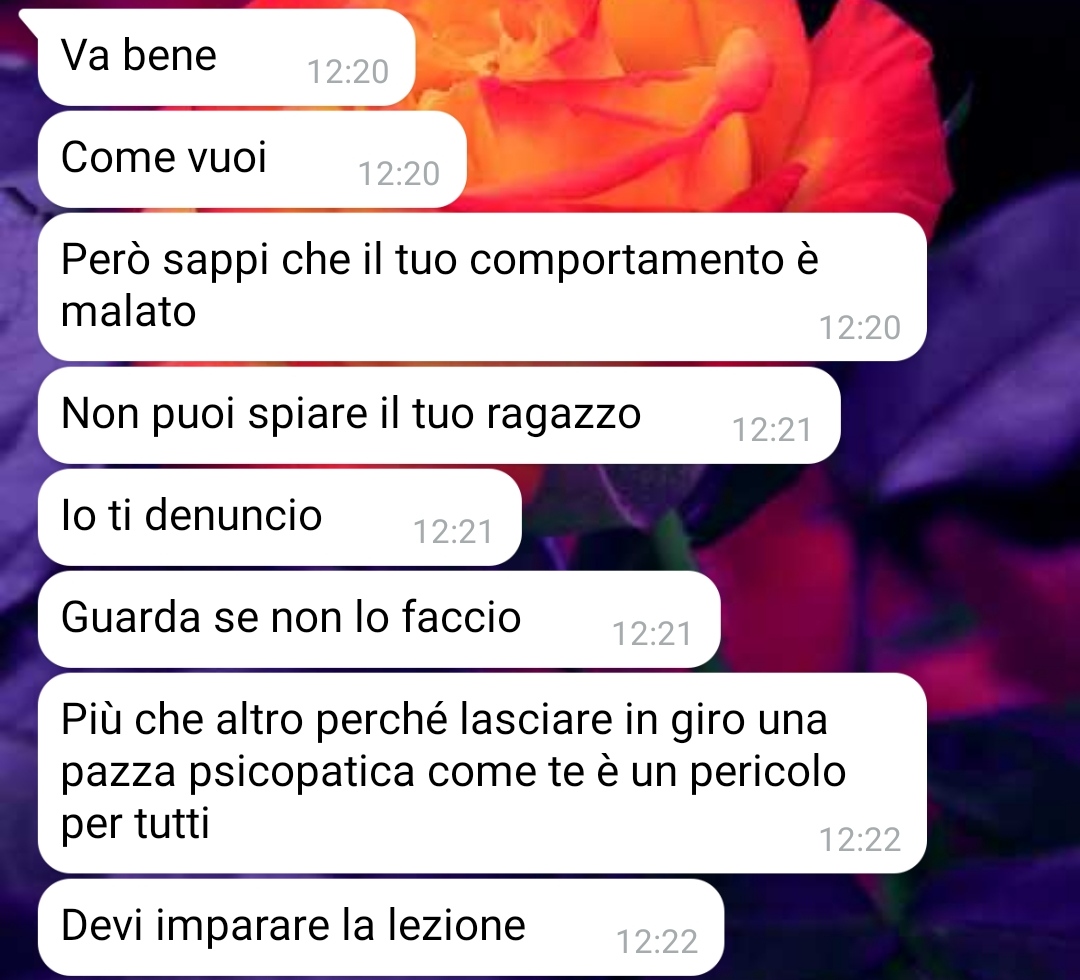
Task: Select the 'Devi imparare la lezione' message
Action: 381,927
